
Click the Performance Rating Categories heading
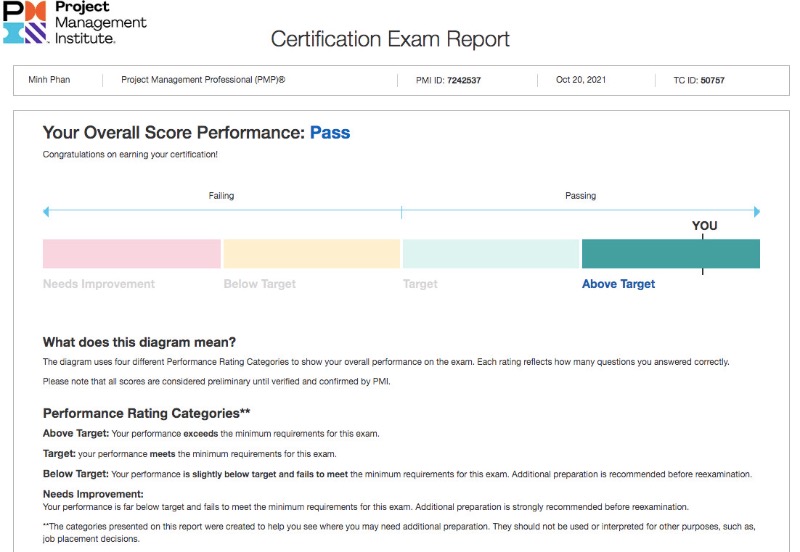click(146, 413)
